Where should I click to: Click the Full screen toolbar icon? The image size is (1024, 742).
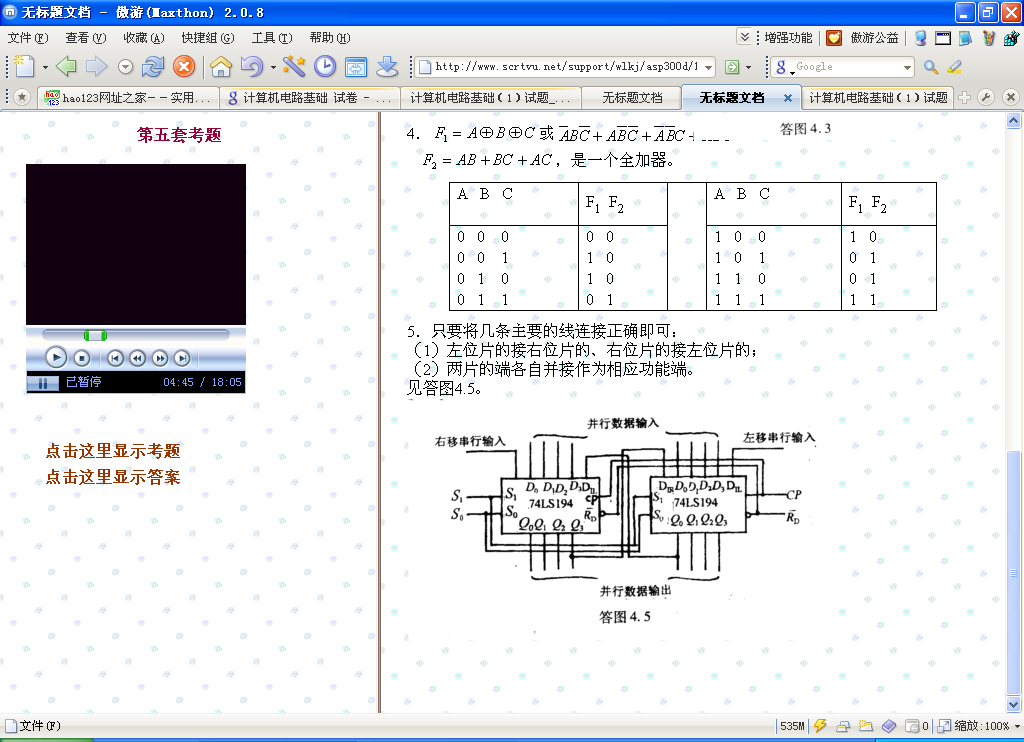point(356,67)
